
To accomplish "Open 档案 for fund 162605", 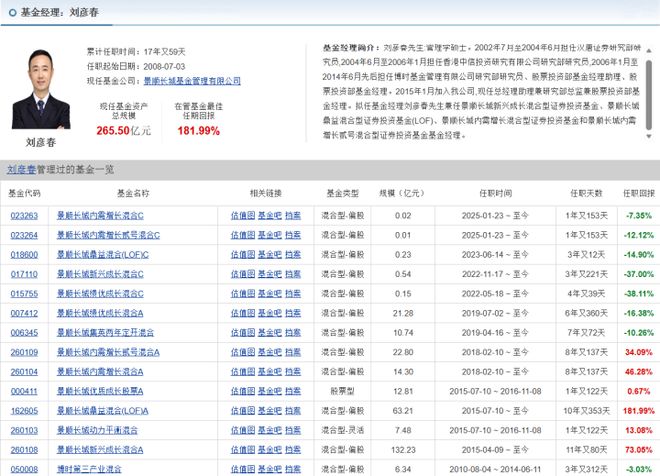I will coord(293,411).
